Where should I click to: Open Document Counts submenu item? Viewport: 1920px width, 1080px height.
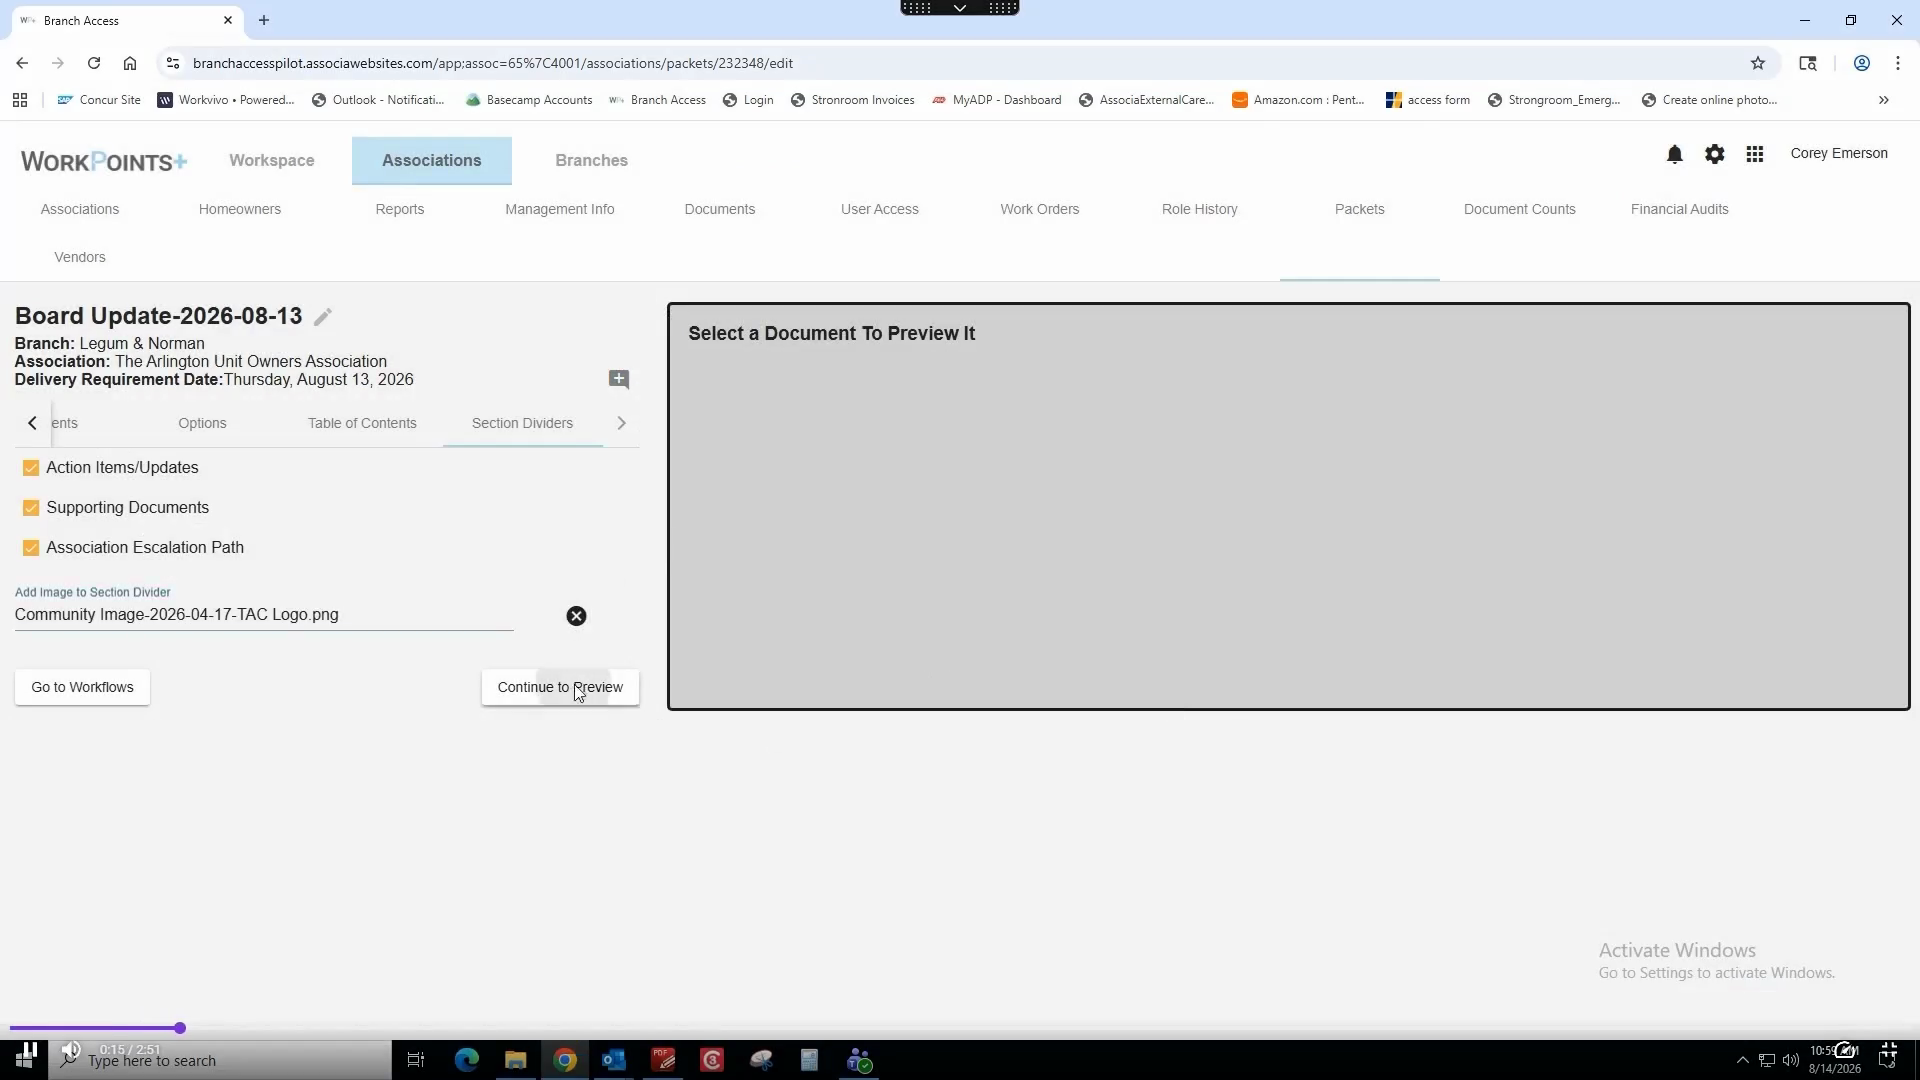(1520, 209)
